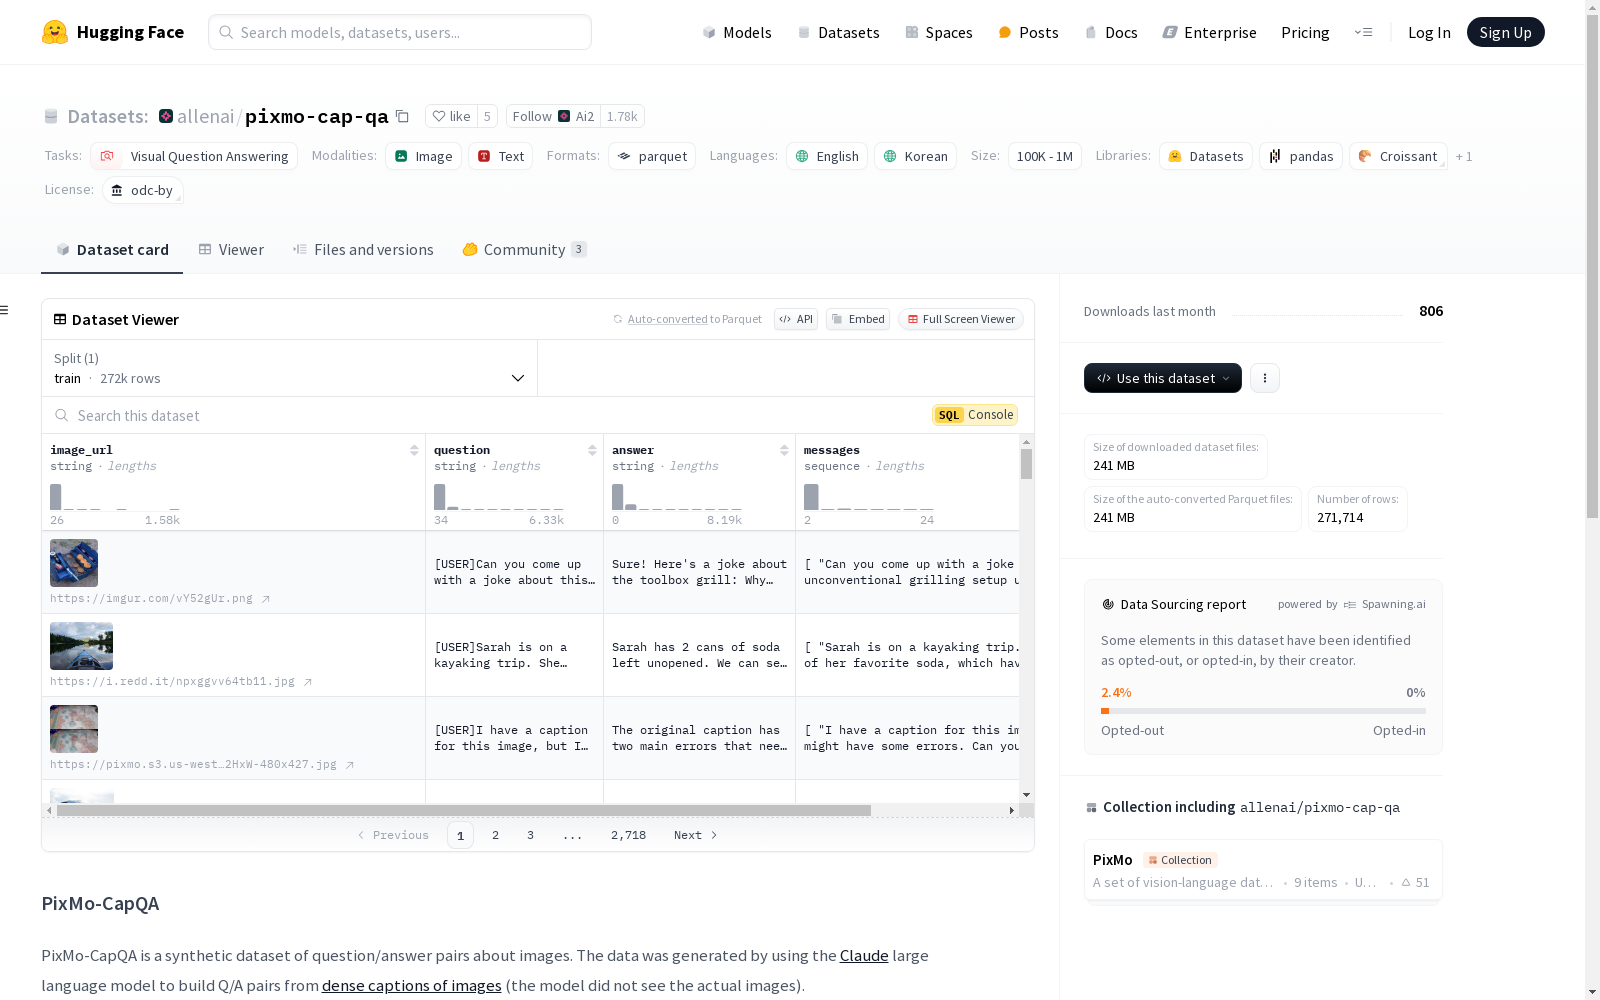Open the Pricing page
The height and width of the screenshot is (1000, 1600).
[1305, 32]
